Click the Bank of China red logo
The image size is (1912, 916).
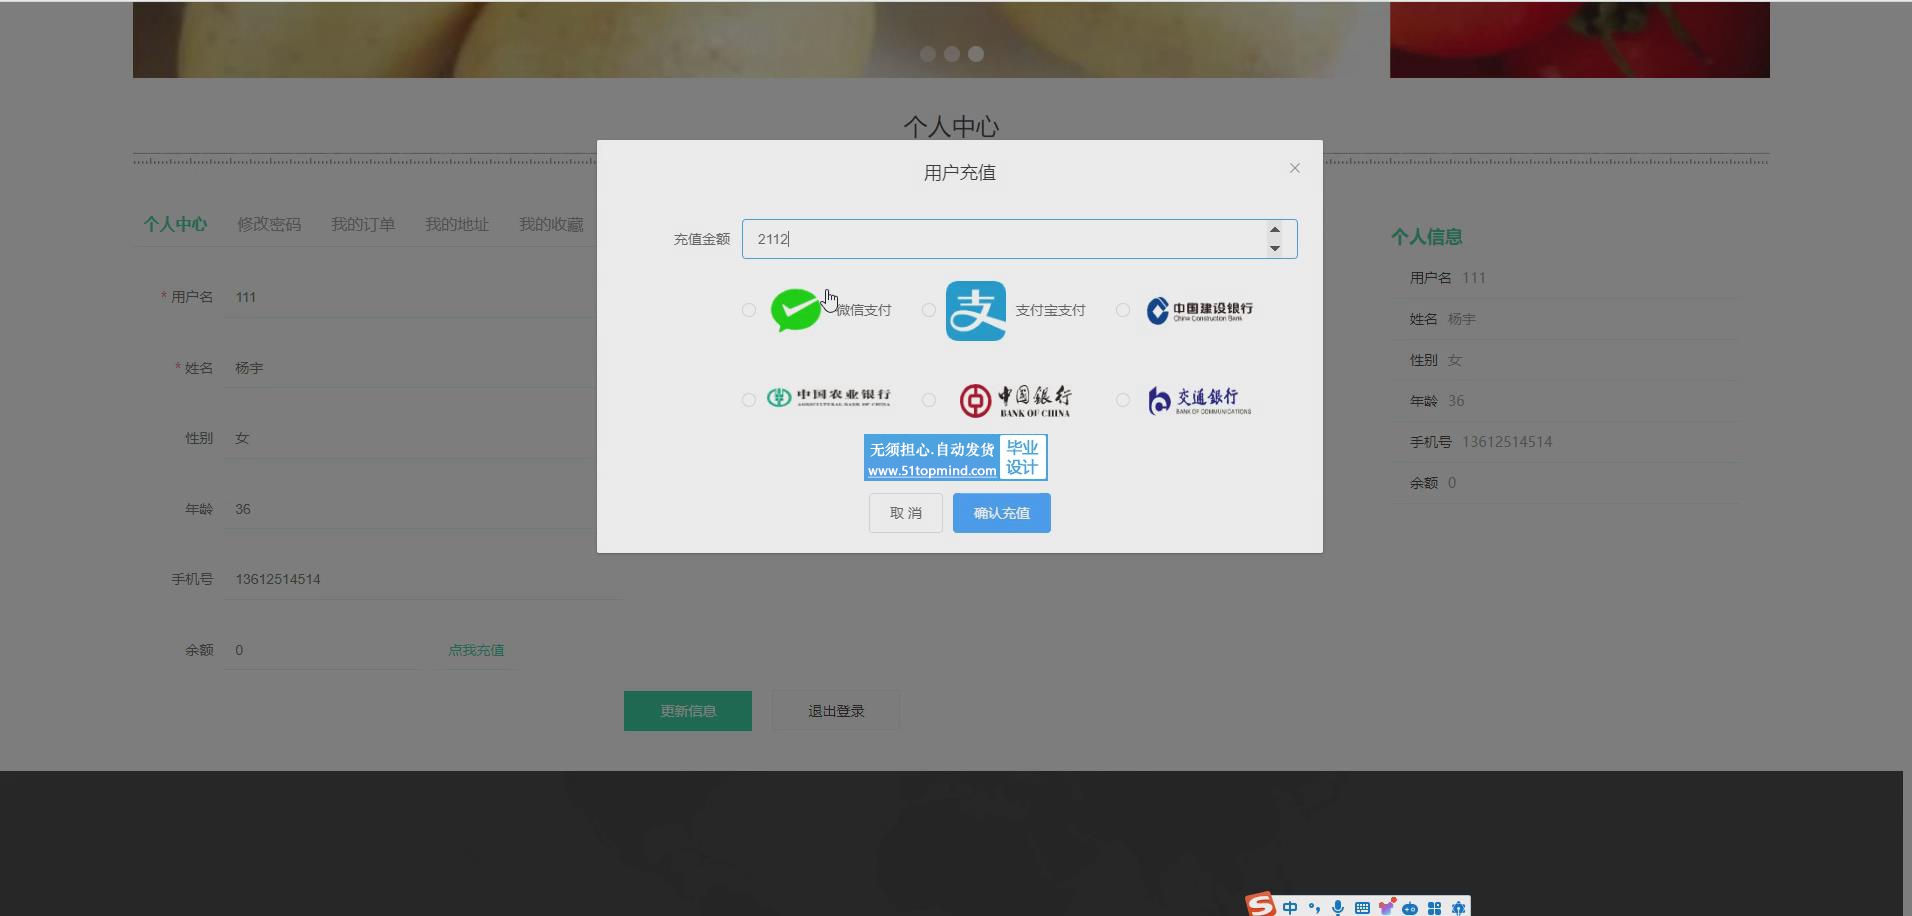[1015, 400]
